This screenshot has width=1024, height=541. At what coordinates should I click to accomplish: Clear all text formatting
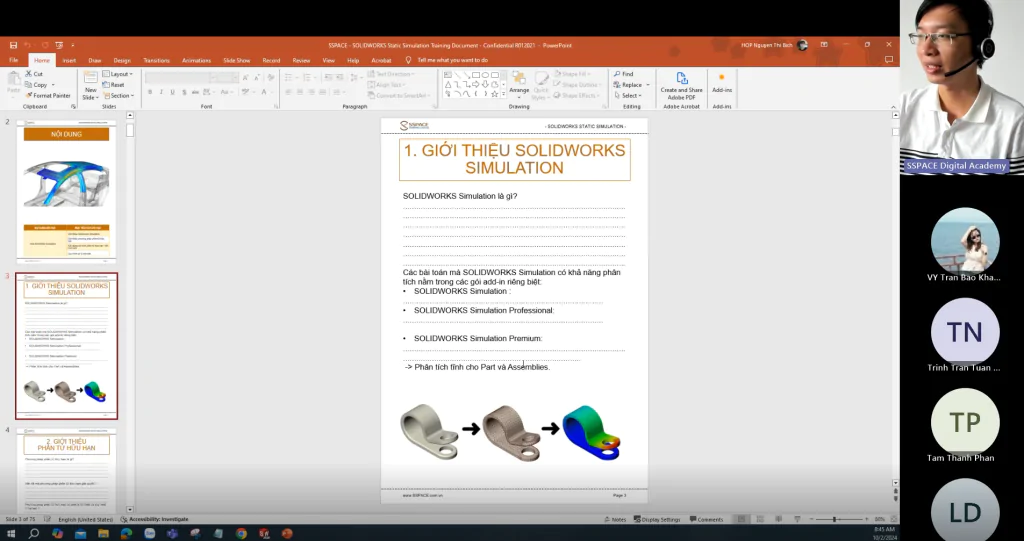tap(271, 77)
